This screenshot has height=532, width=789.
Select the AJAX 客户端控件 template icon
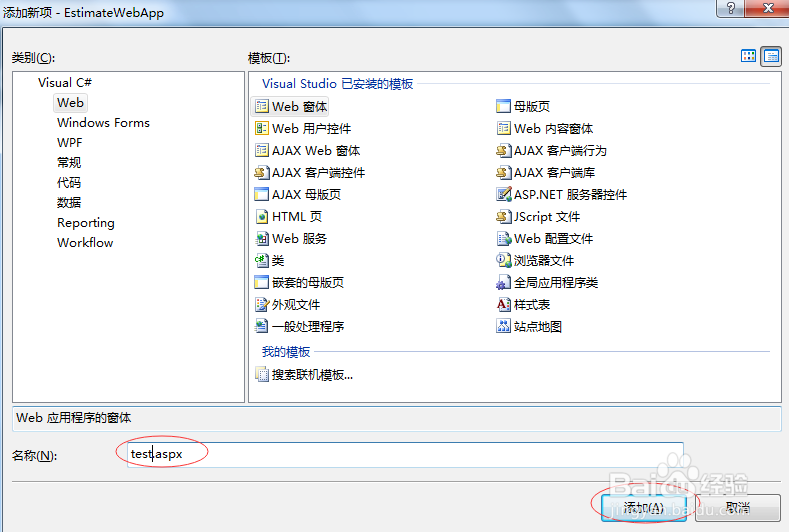(262, 173)
